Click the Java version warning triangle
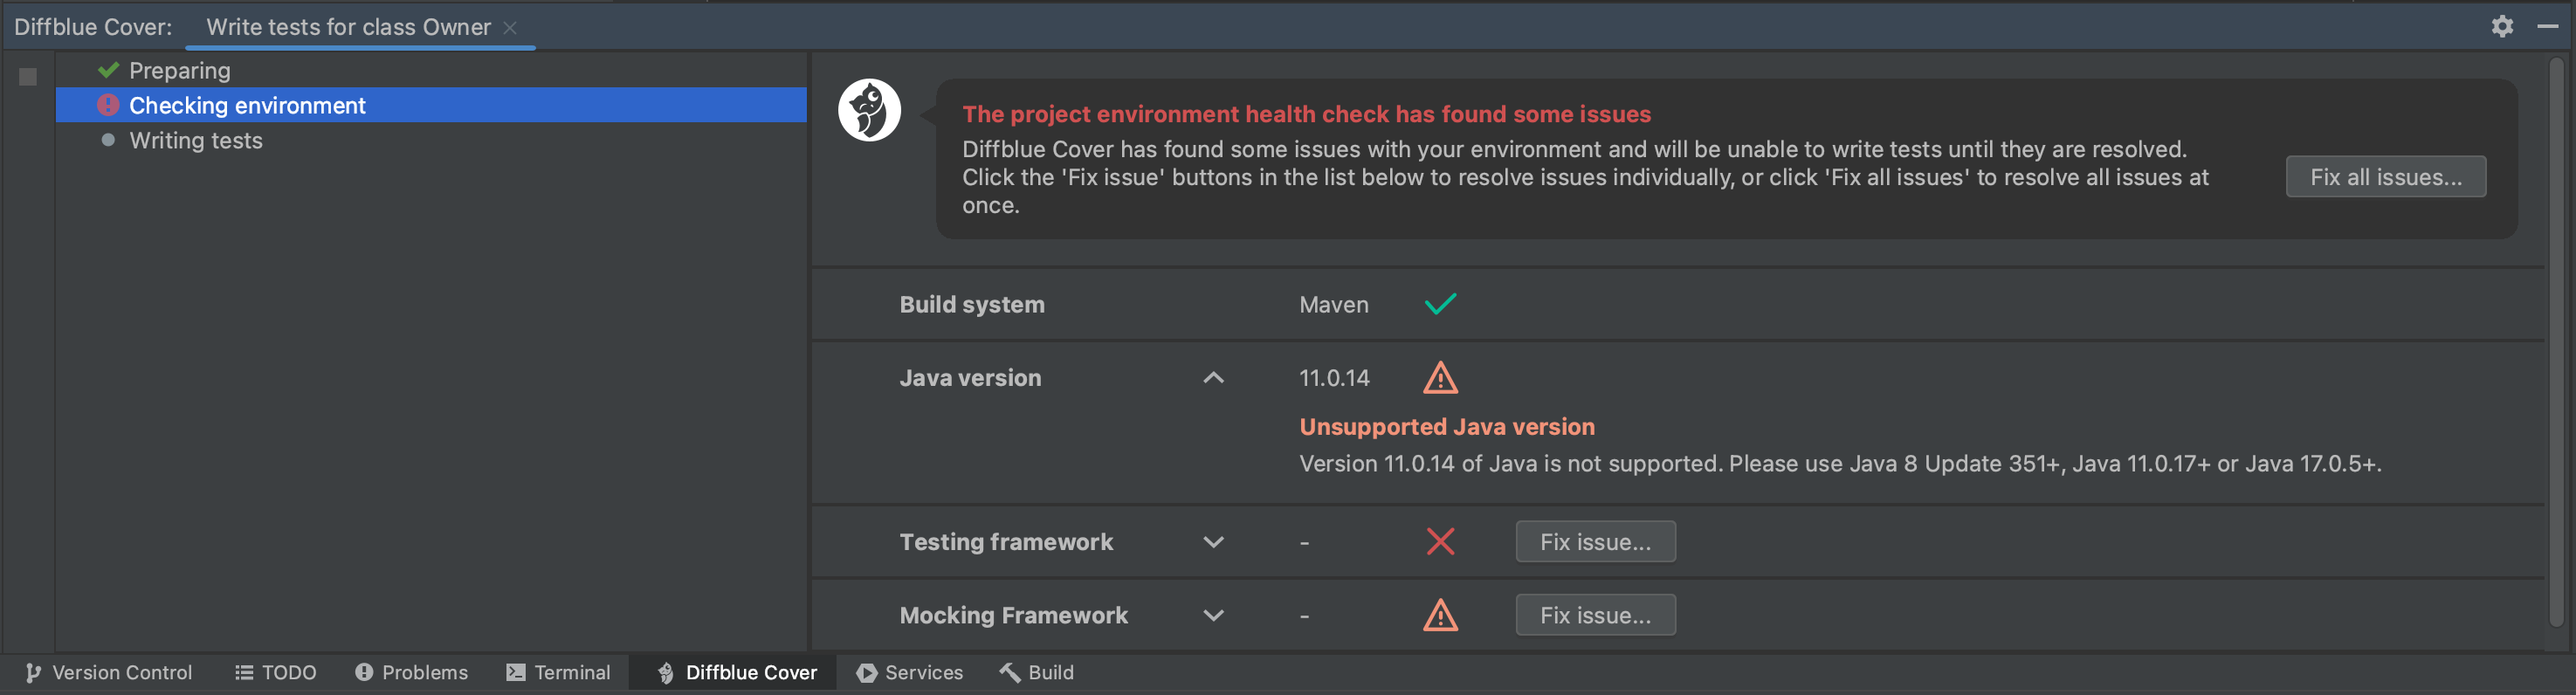2576x695 pixels. tap(1440, 378)
